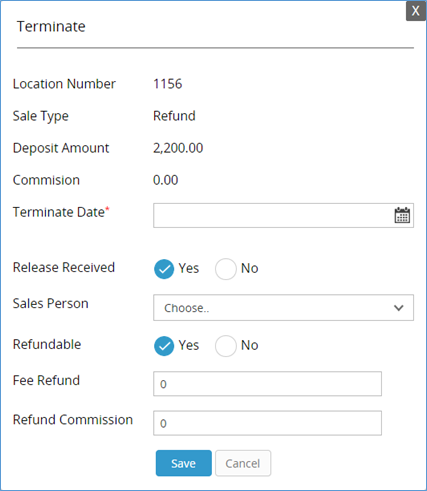The width and height of the screenshot is (427, 491).
Task: Close the Terminate dialog with X
Action: (x=415, y=11)
